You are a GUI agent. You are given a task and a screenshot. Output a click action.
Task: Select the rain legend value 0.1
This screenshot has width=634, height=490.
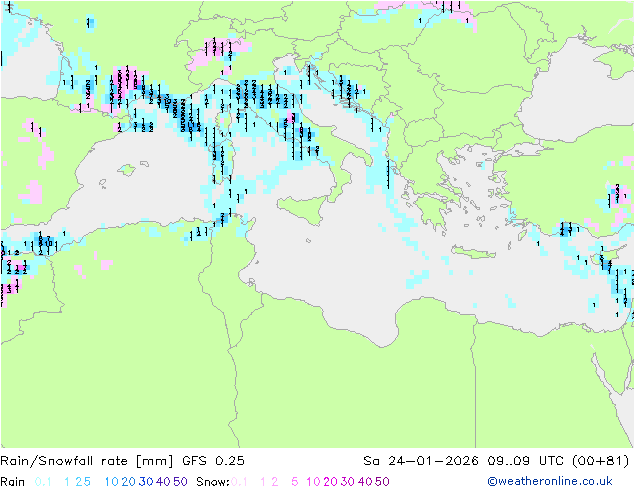click(x=43, y=482)
